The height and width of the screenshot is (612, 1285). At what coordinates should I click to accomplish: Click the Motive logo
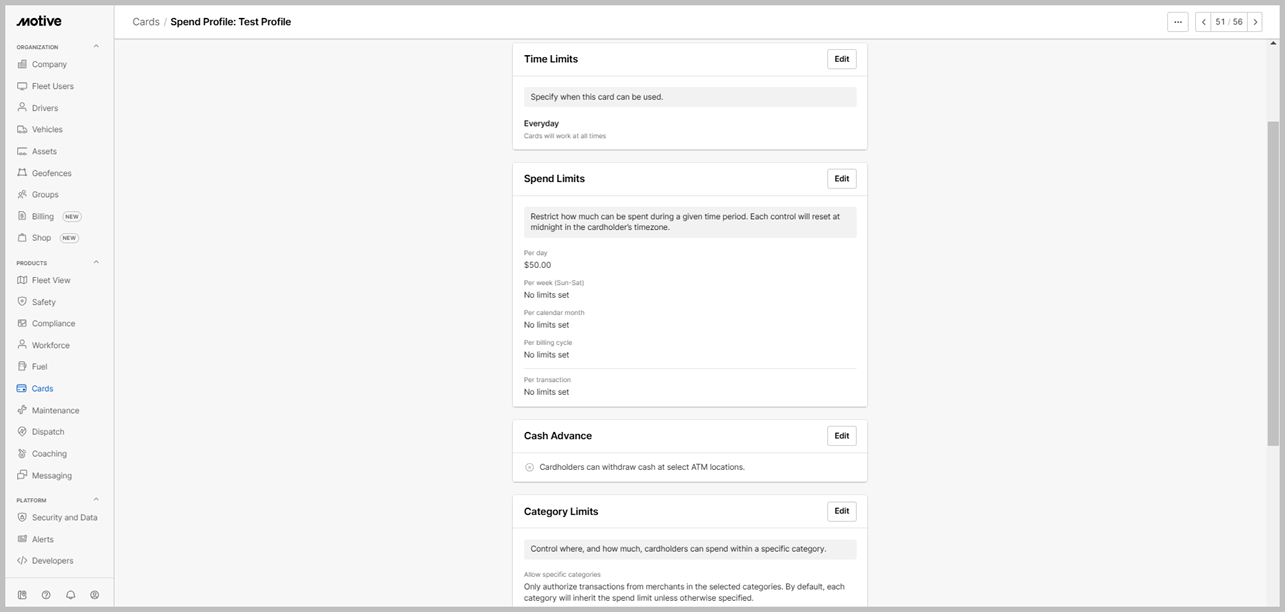tap(39, 21)
